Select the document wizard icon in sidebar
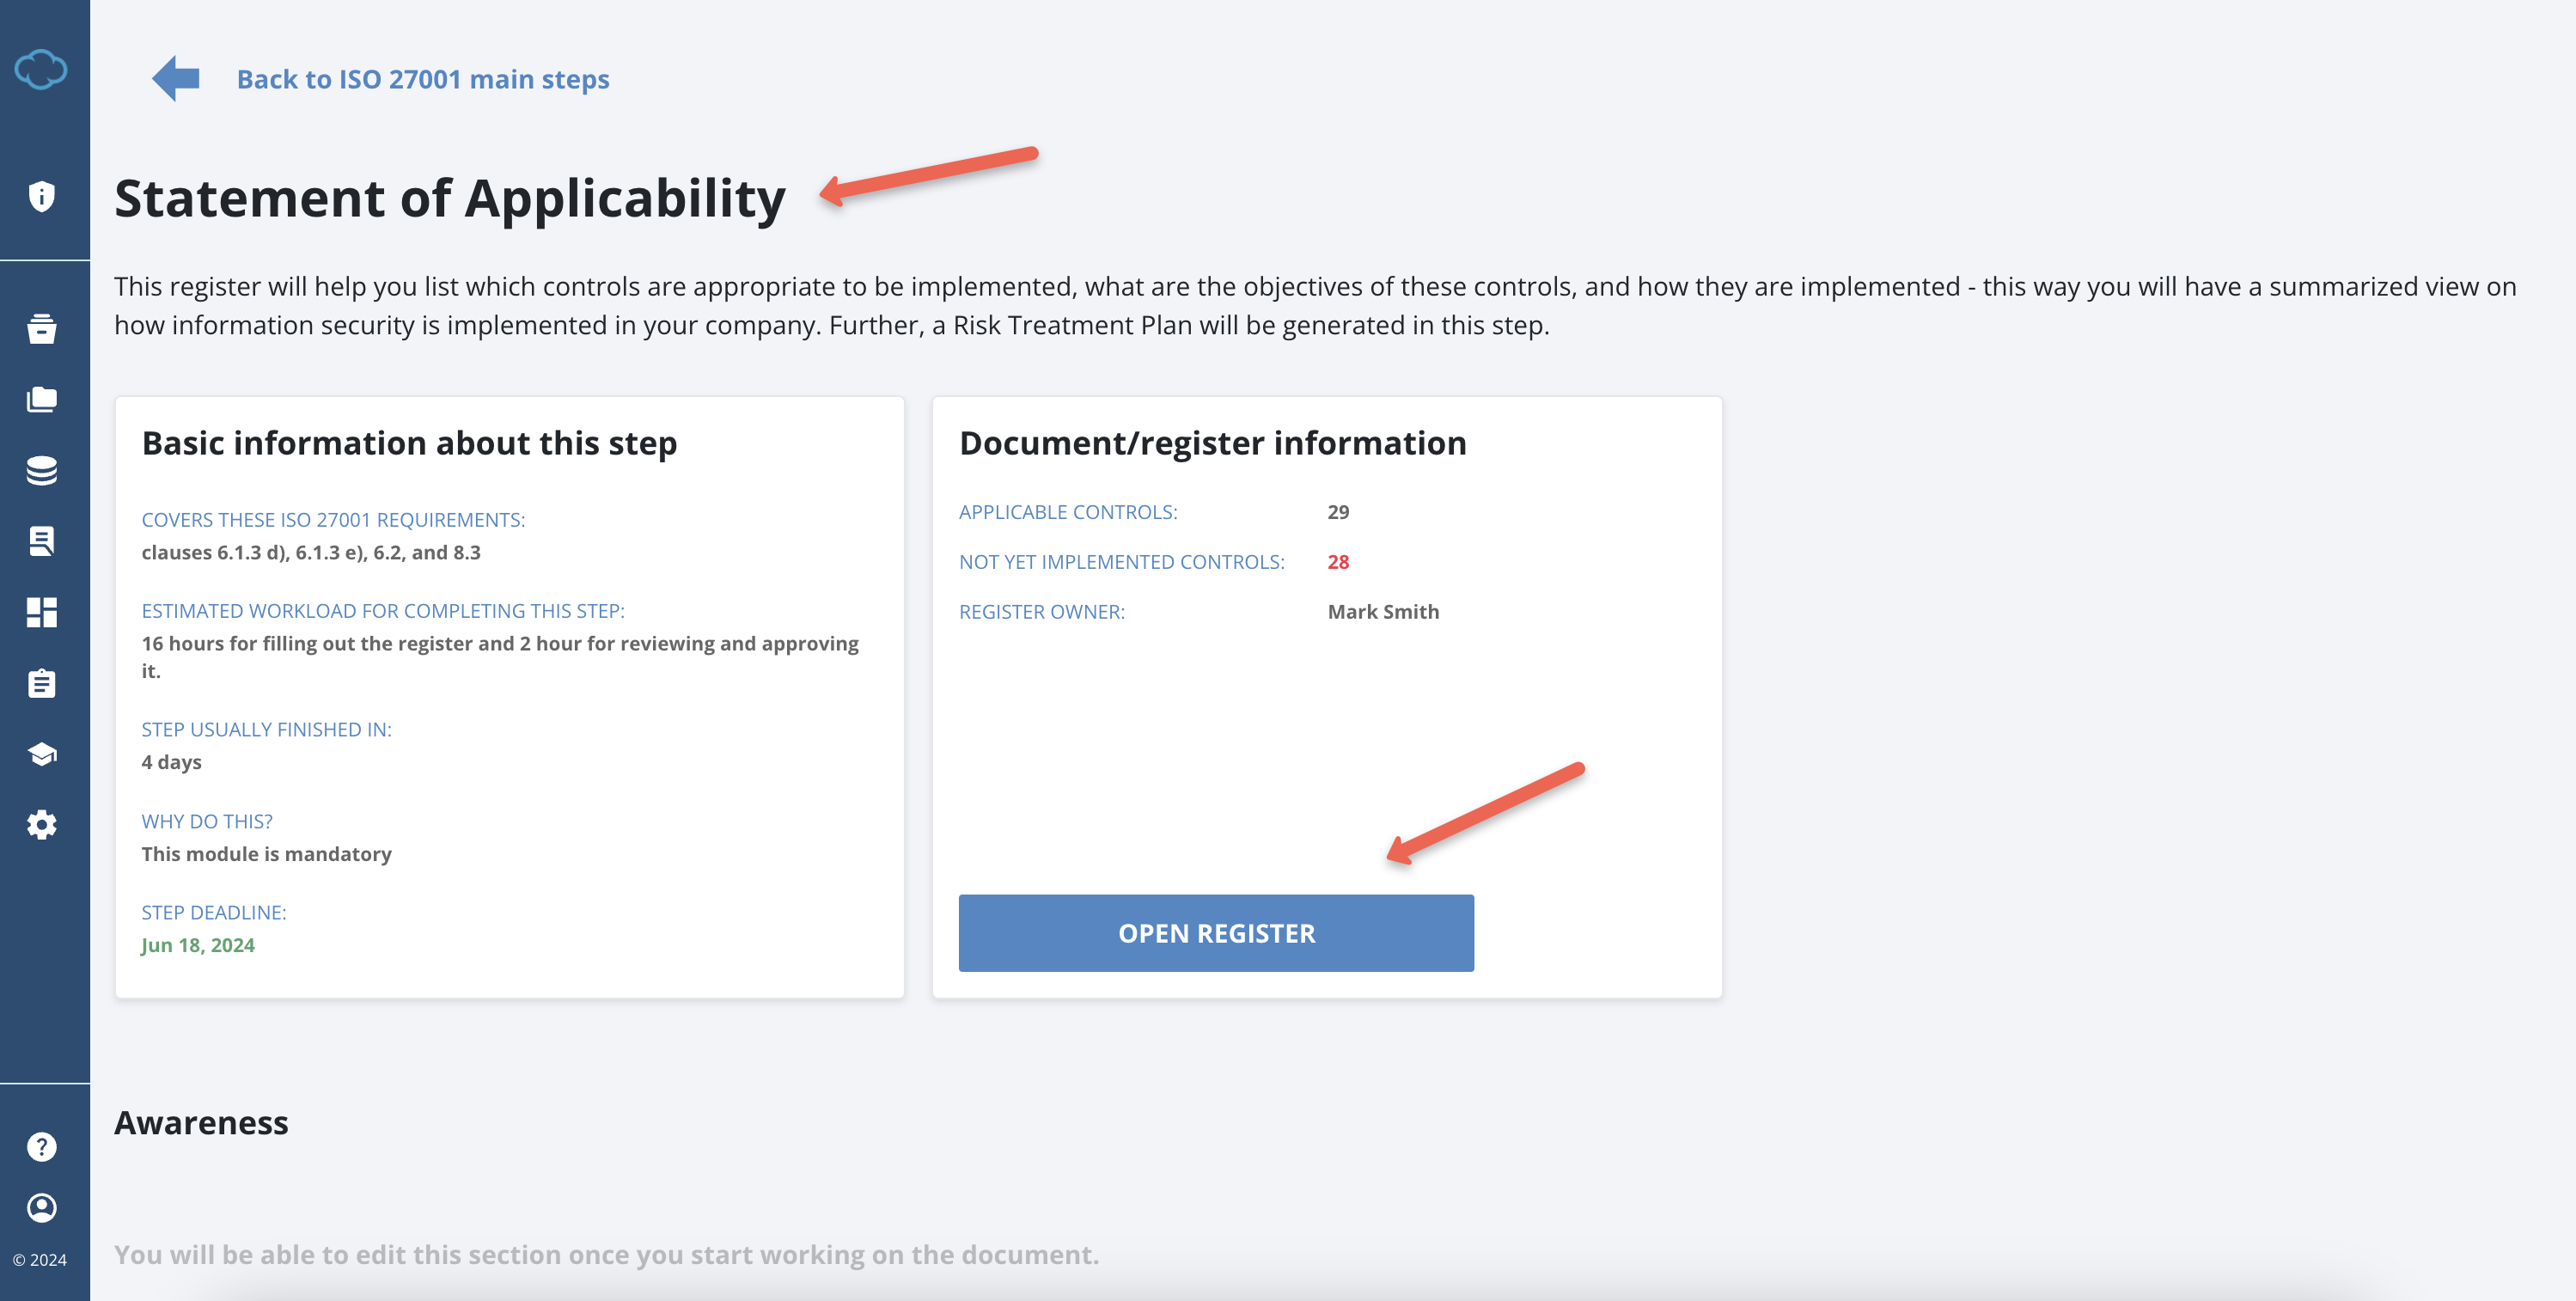The image size is (2576, 1301). click(42, 541)
